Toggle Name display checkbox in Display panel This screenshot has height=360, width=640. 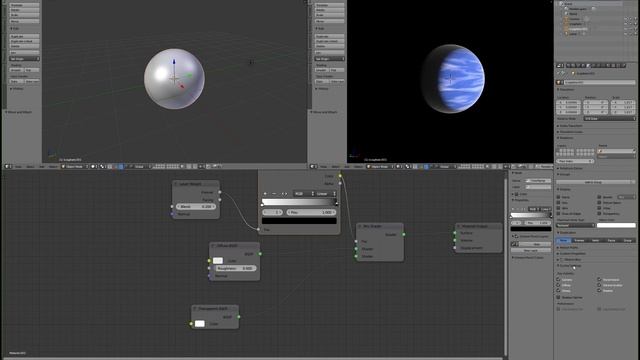click(558, 197)
